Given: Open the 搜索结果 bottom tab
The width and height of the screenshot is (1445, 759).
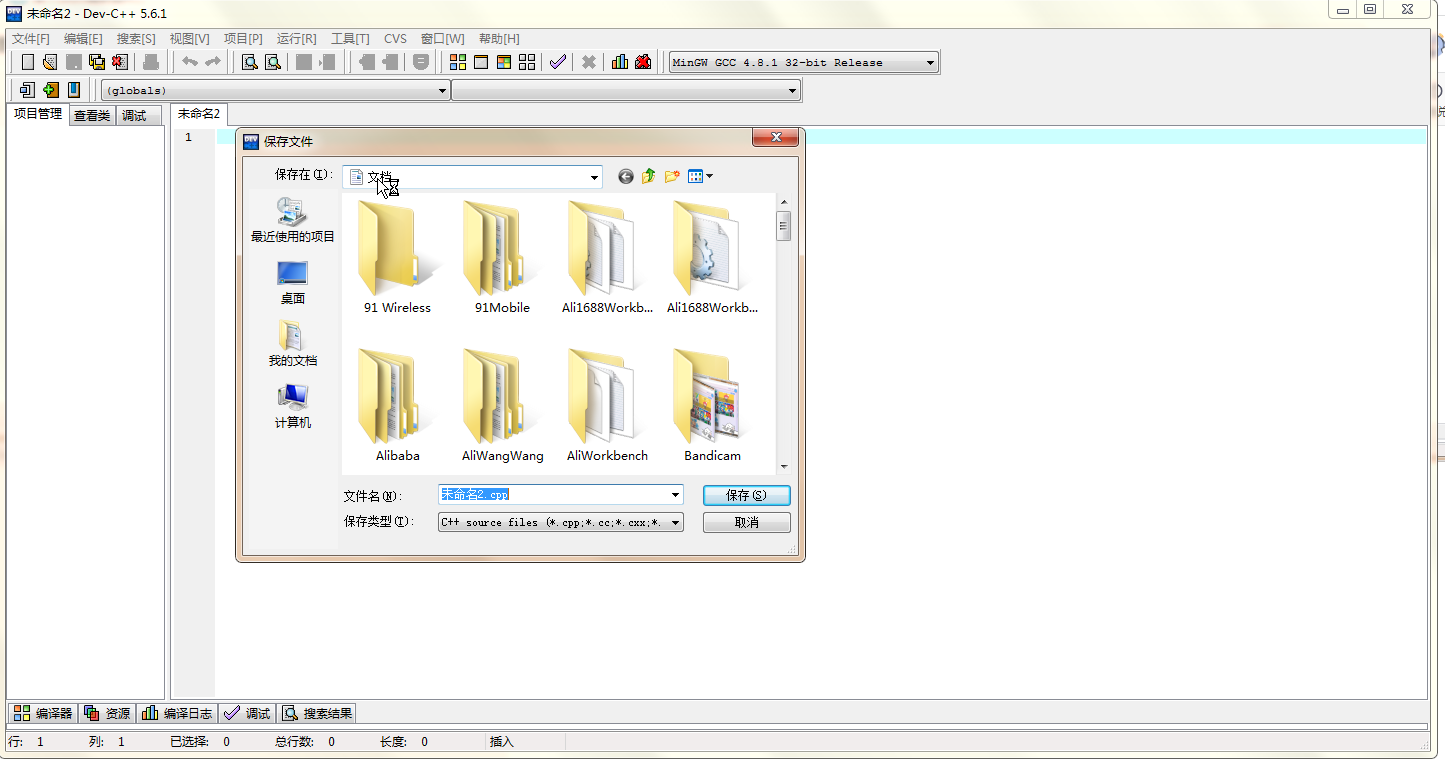Looking at the screenshot, I should pyautogui.click(x=317, y=713).
